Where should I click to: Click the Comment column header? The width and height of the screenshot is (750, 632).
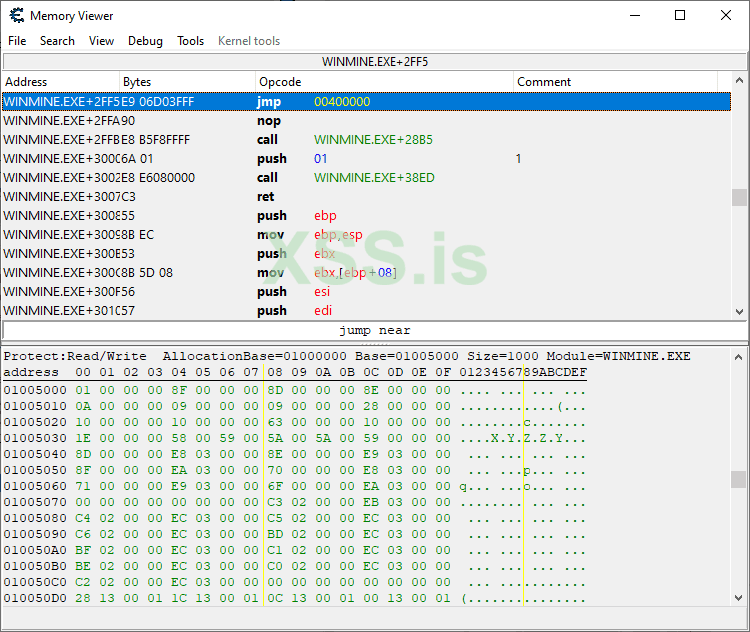[x=620, y=82]
